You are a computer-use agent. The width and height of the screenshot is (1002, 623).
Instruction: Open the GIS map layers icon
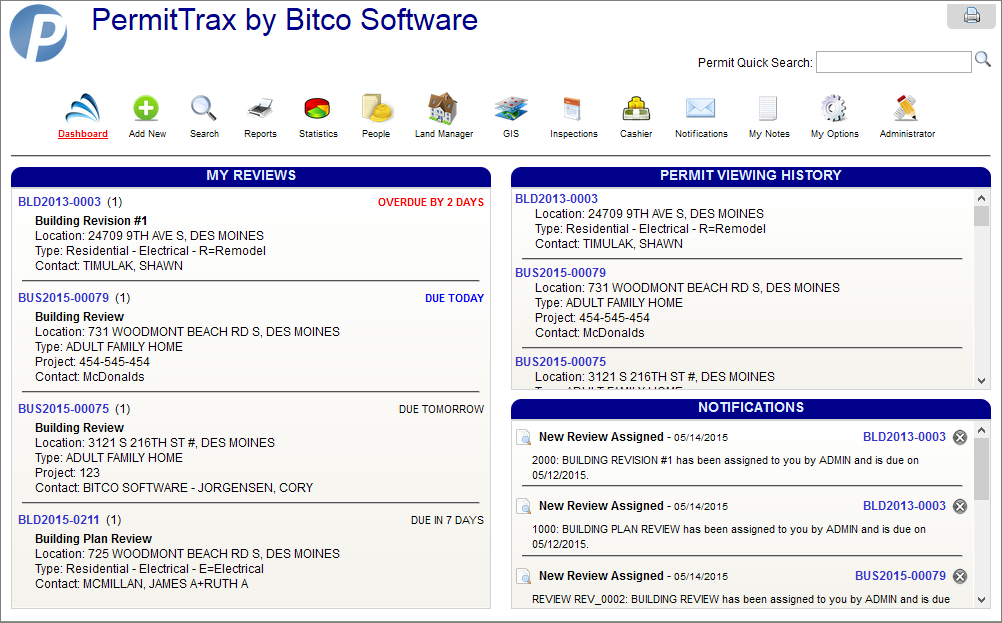pyautogui.click(x=511, y=109)
